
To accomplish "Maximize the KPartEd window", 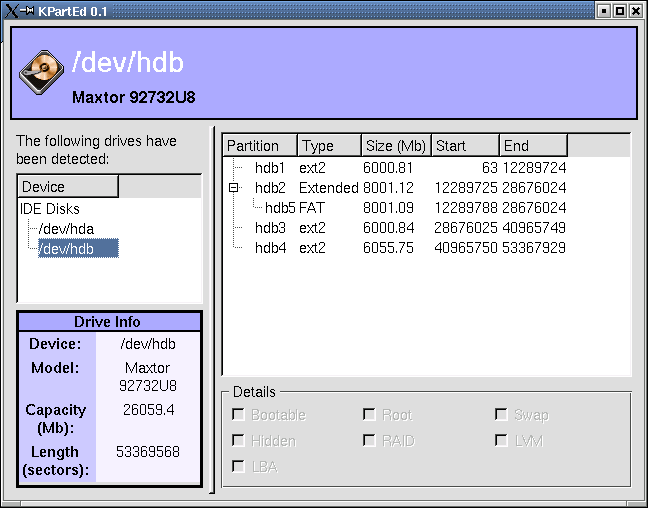I will (619, 11).
